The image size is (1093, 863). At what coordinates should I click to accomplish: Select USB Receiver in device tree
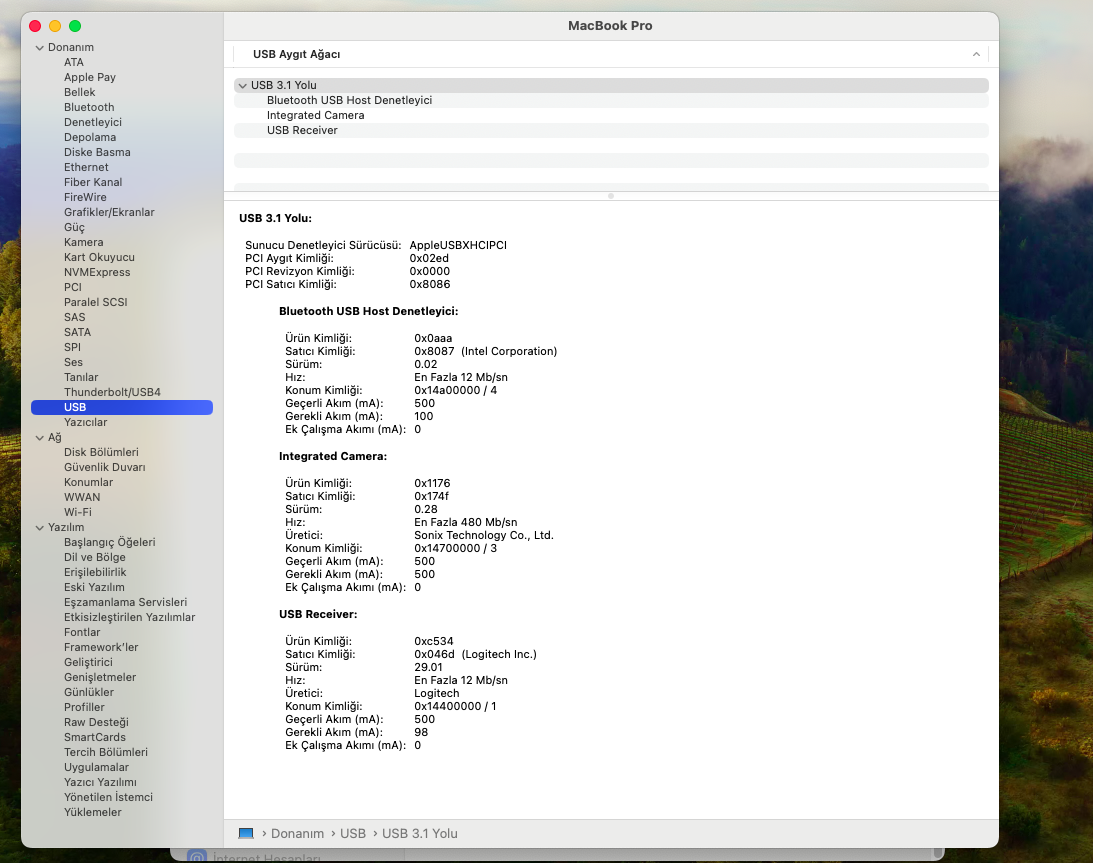(302, 130)
